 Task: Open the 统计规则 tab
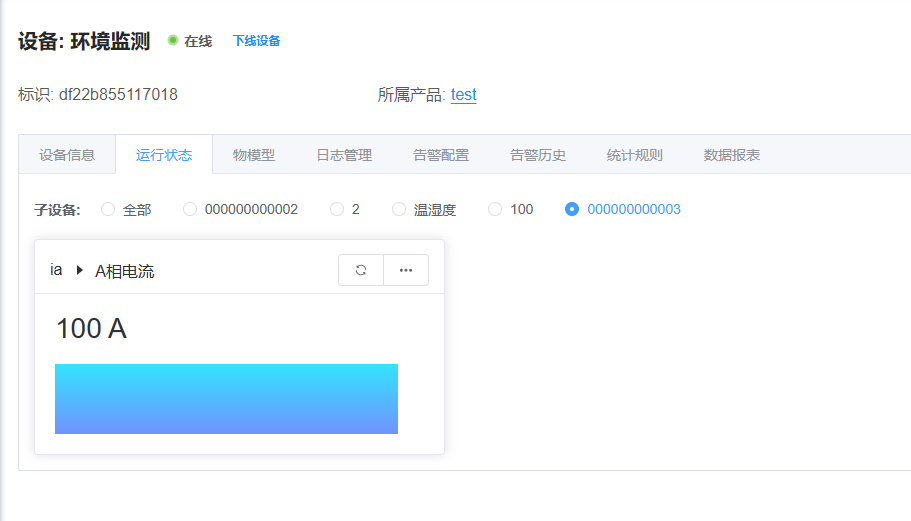634,155
